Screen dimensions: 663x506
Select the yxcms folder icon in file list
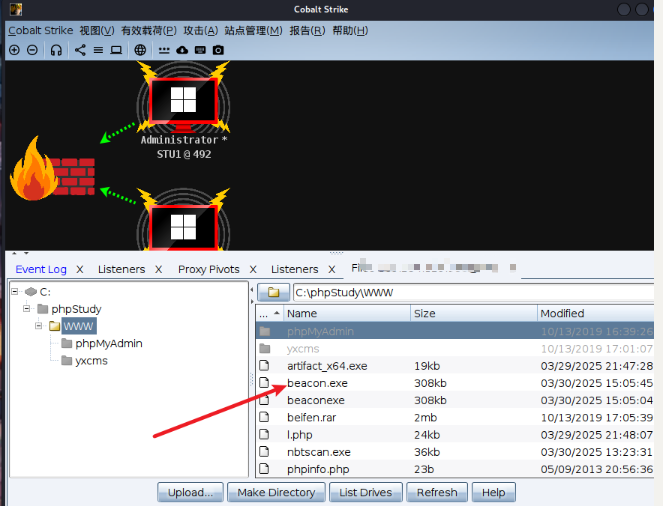[x=265, y=348]
